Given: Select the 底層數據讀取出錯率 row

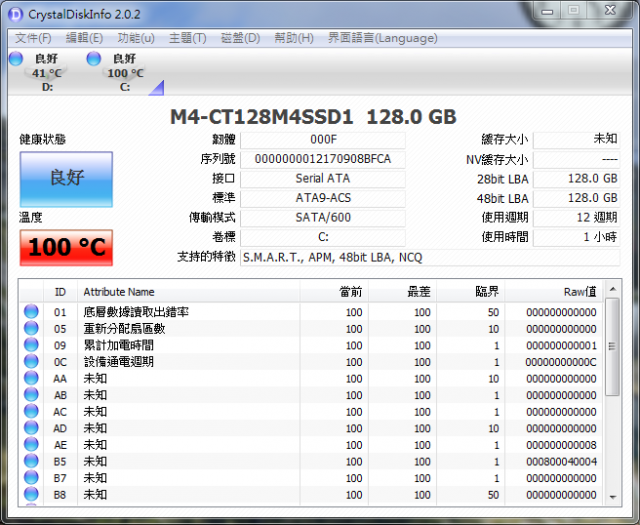Looking at the screenshot, I should coord(311,312).
